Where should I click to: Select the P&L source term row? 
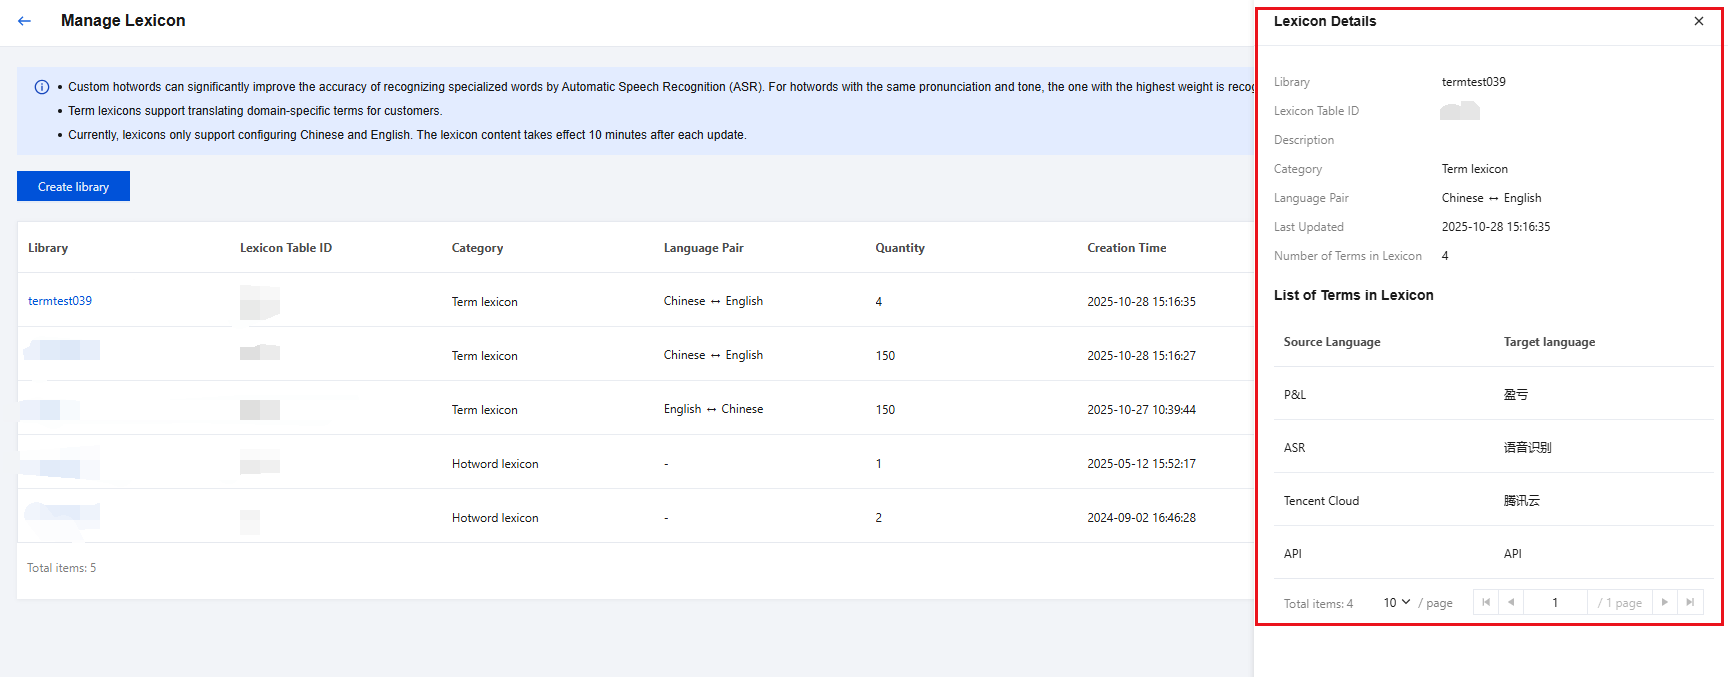click(x=1295, y=395)
